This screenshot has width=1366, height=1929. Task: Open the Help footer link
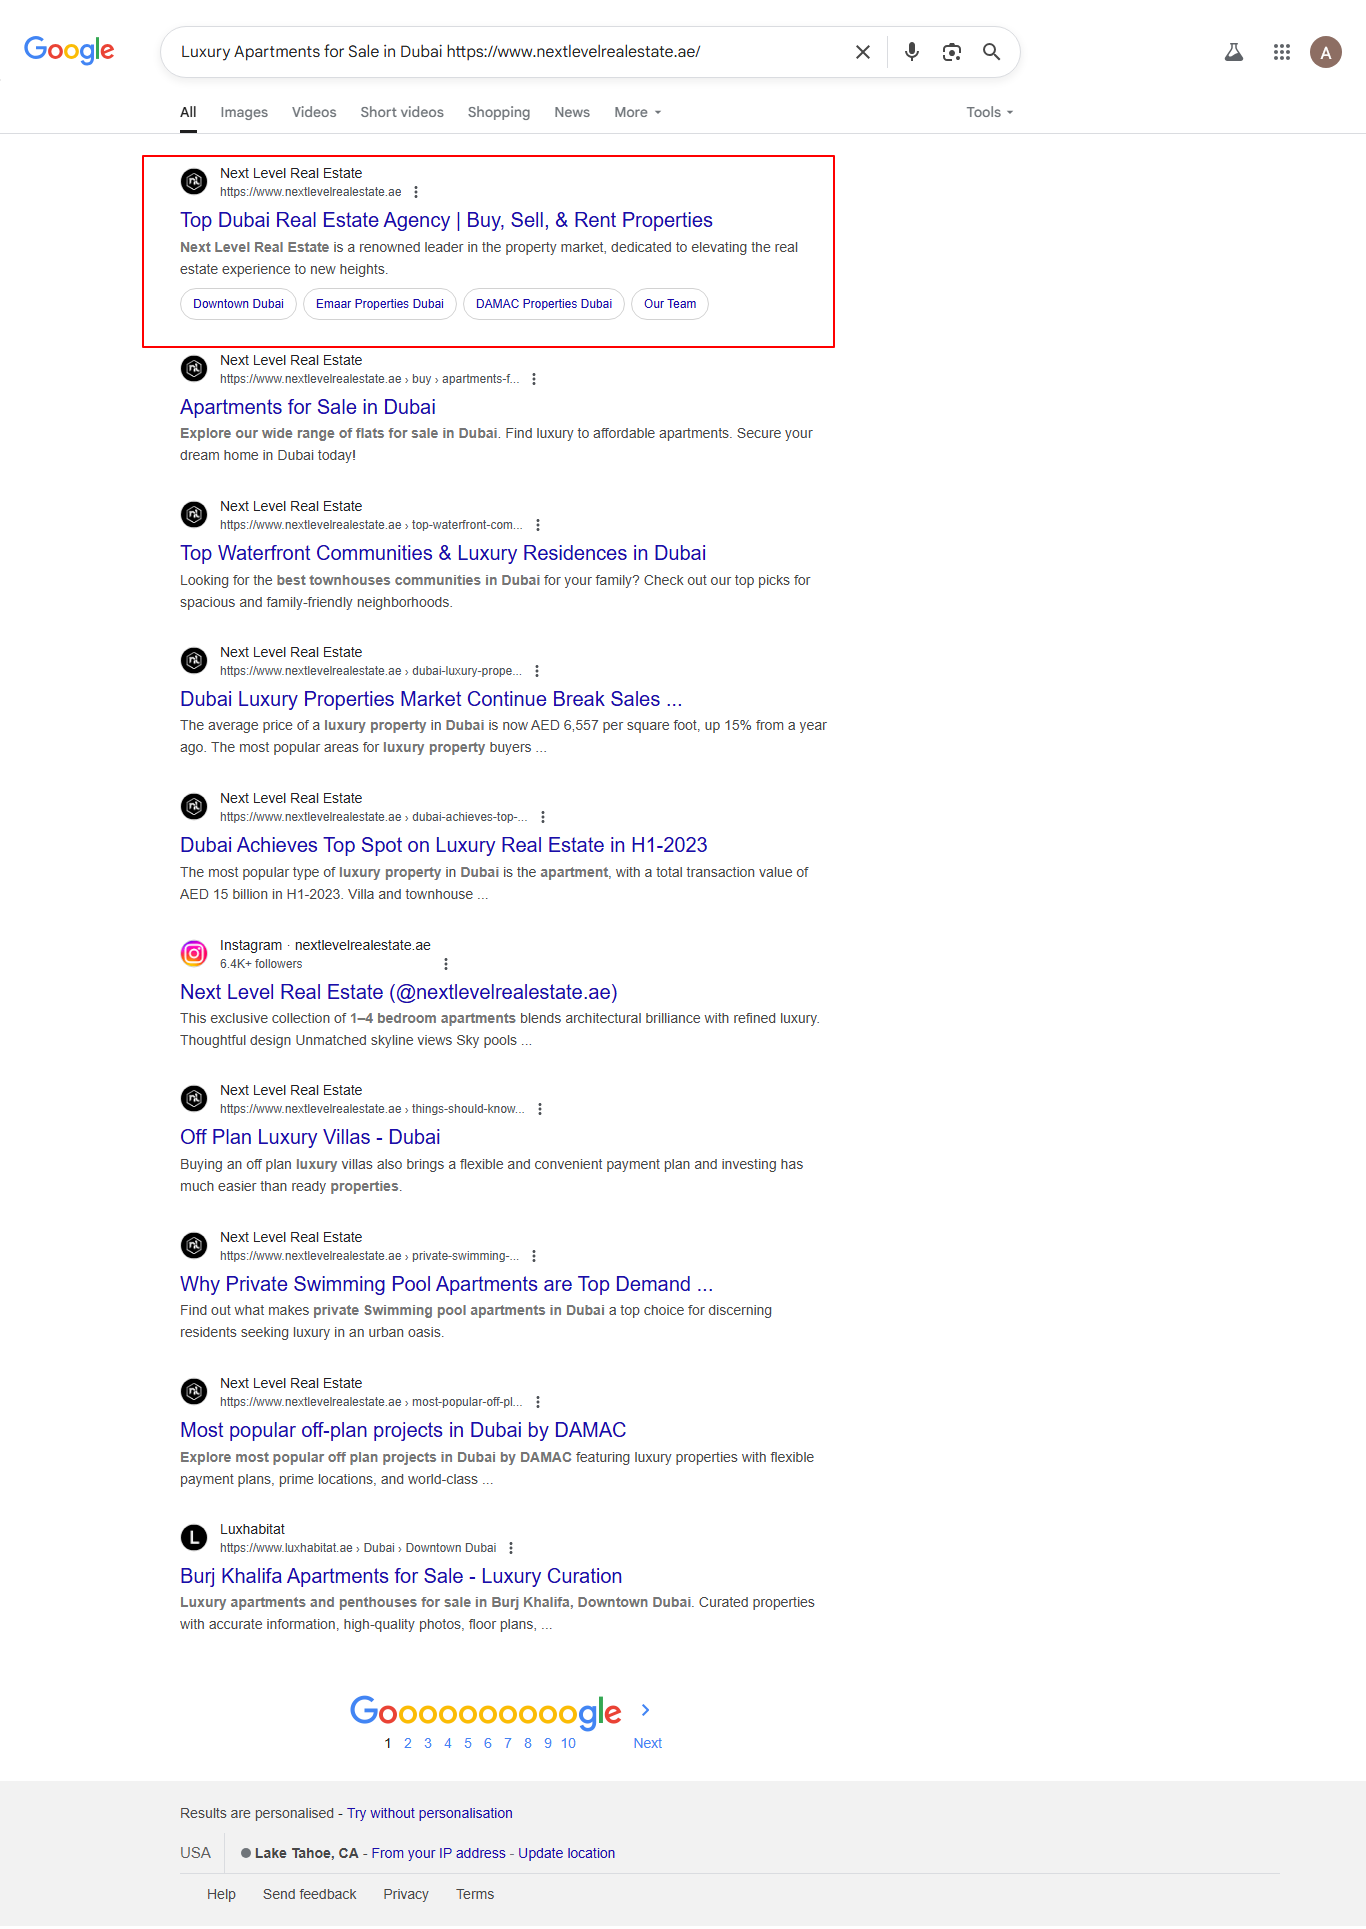pos(221,1894)
